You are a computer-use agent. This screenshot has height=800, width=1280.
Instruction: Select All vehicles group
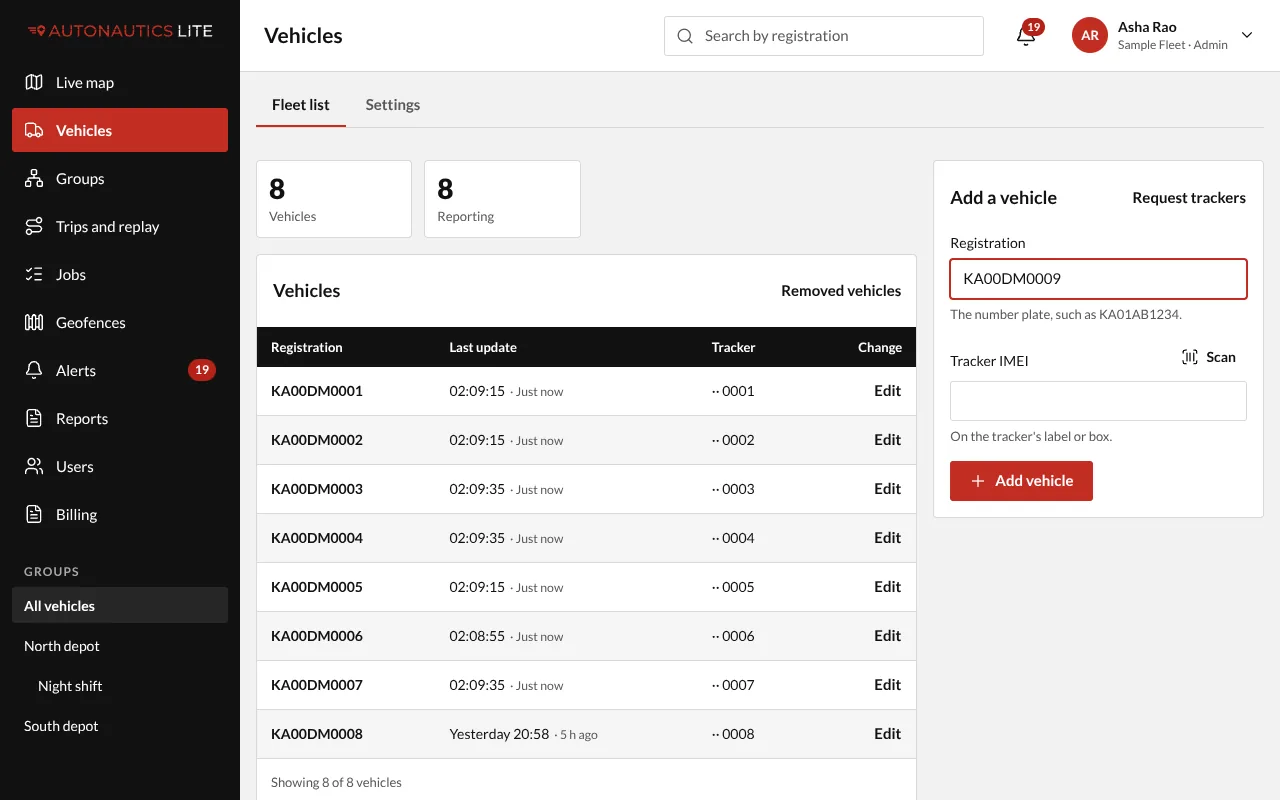(120, 606)
